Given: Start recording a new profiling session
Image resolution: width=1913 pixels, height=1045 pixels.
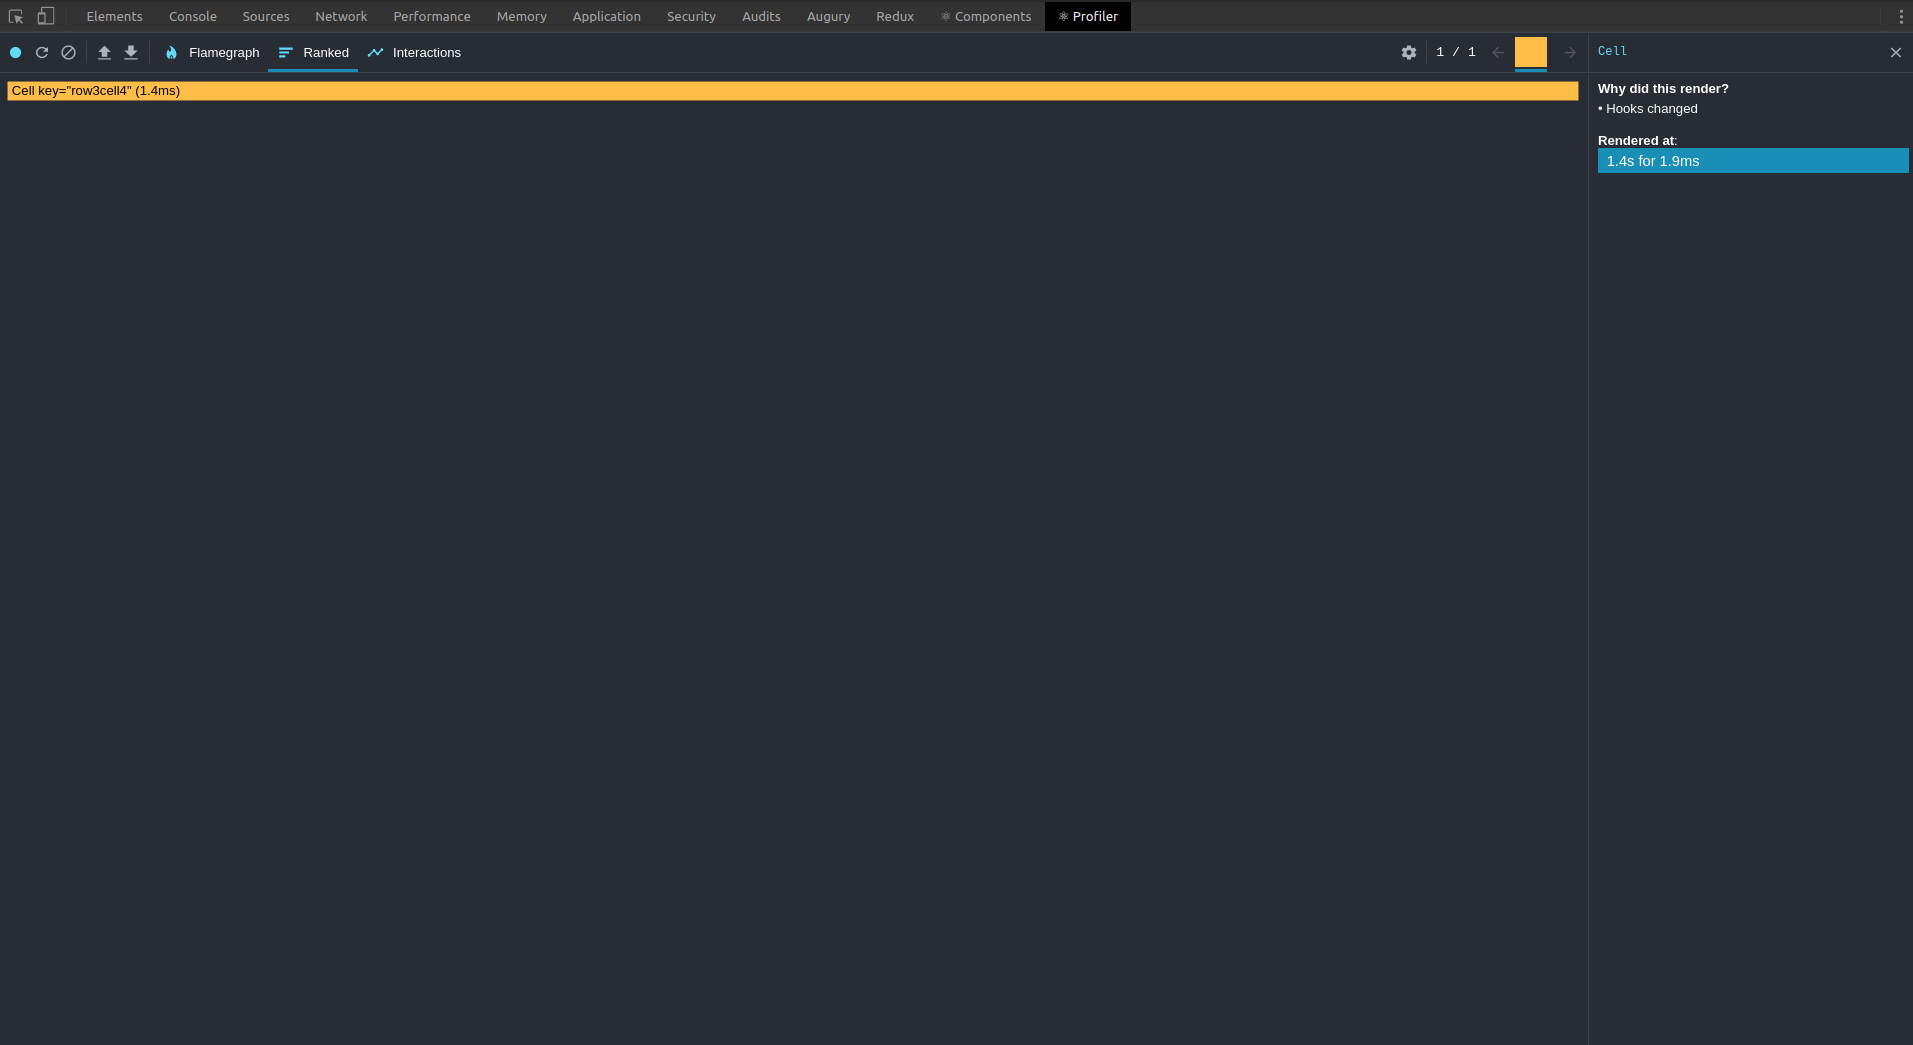Looking at the screenshot, I should [15, 52].
